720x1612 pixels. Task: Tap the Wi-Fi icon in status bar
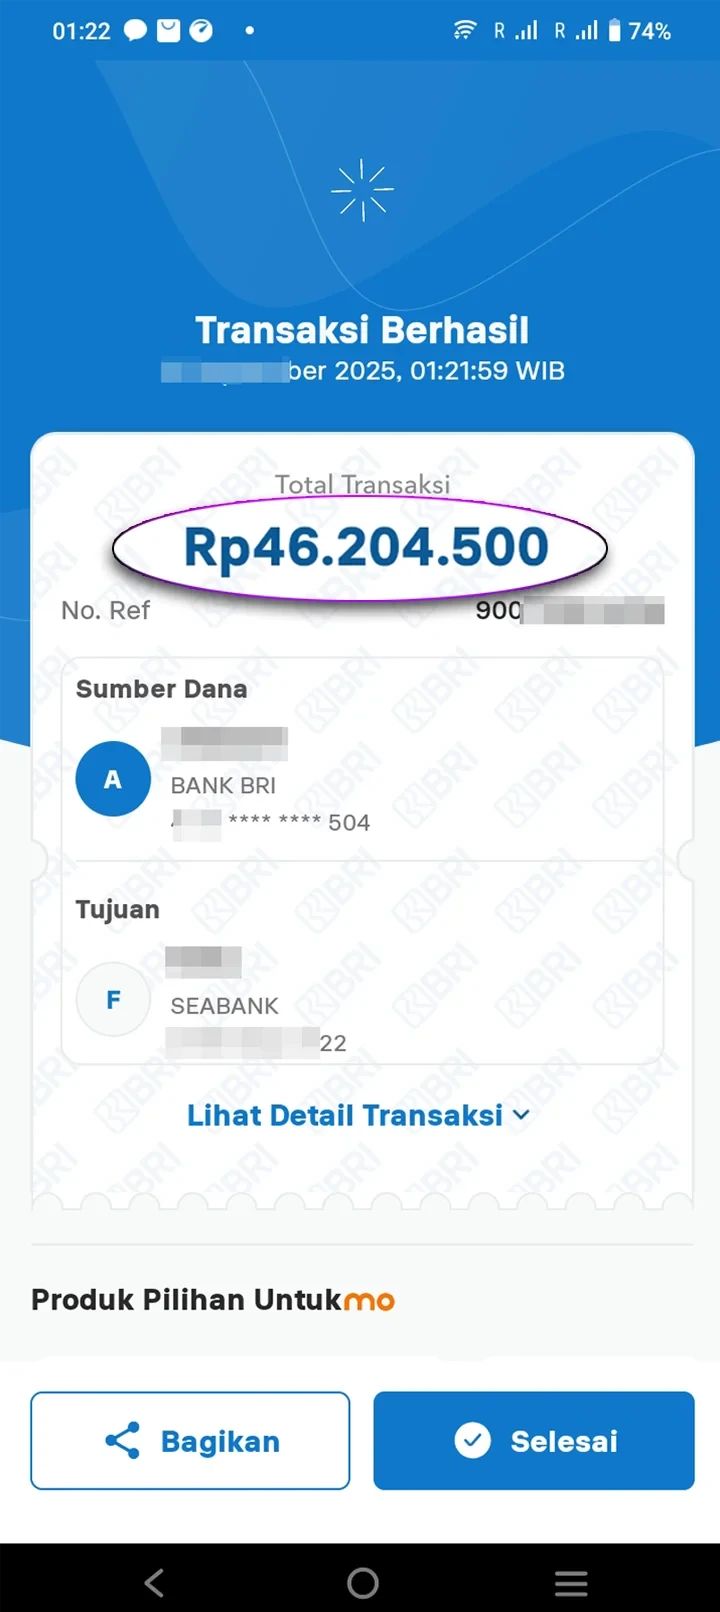(x=465, y=31)
